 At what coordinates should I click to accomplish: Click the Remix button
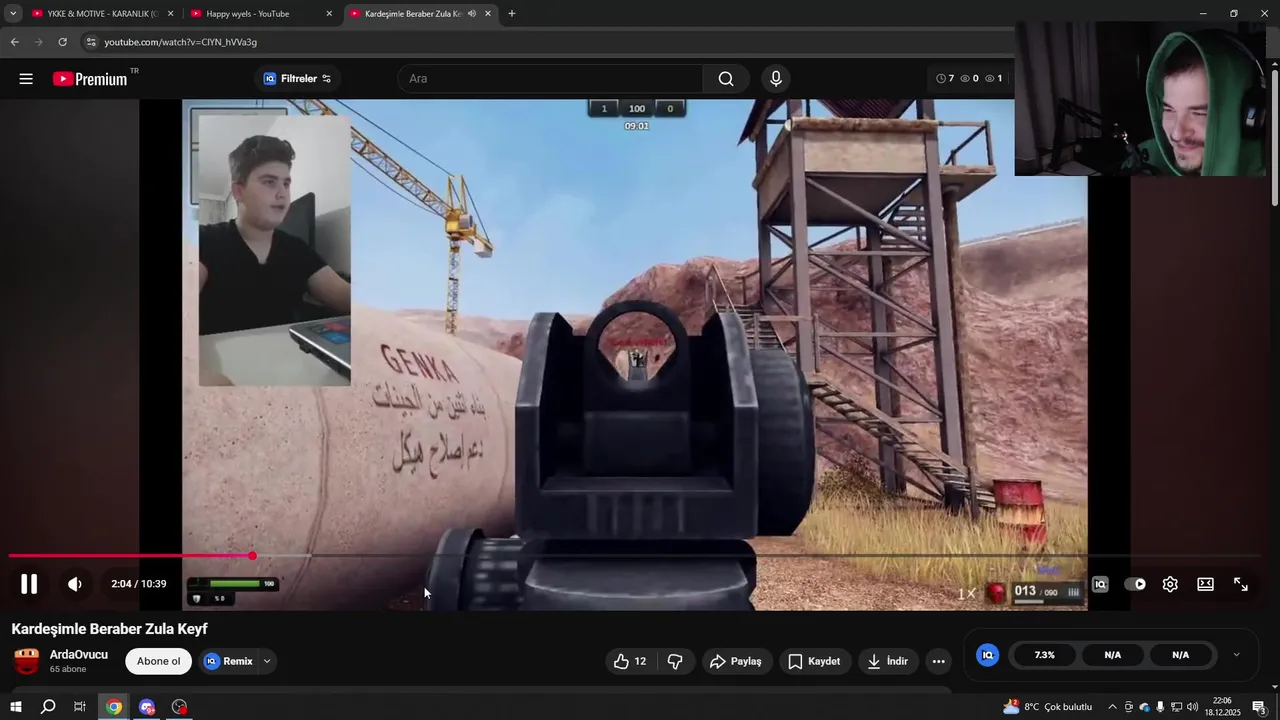click(x=230, y=661)
